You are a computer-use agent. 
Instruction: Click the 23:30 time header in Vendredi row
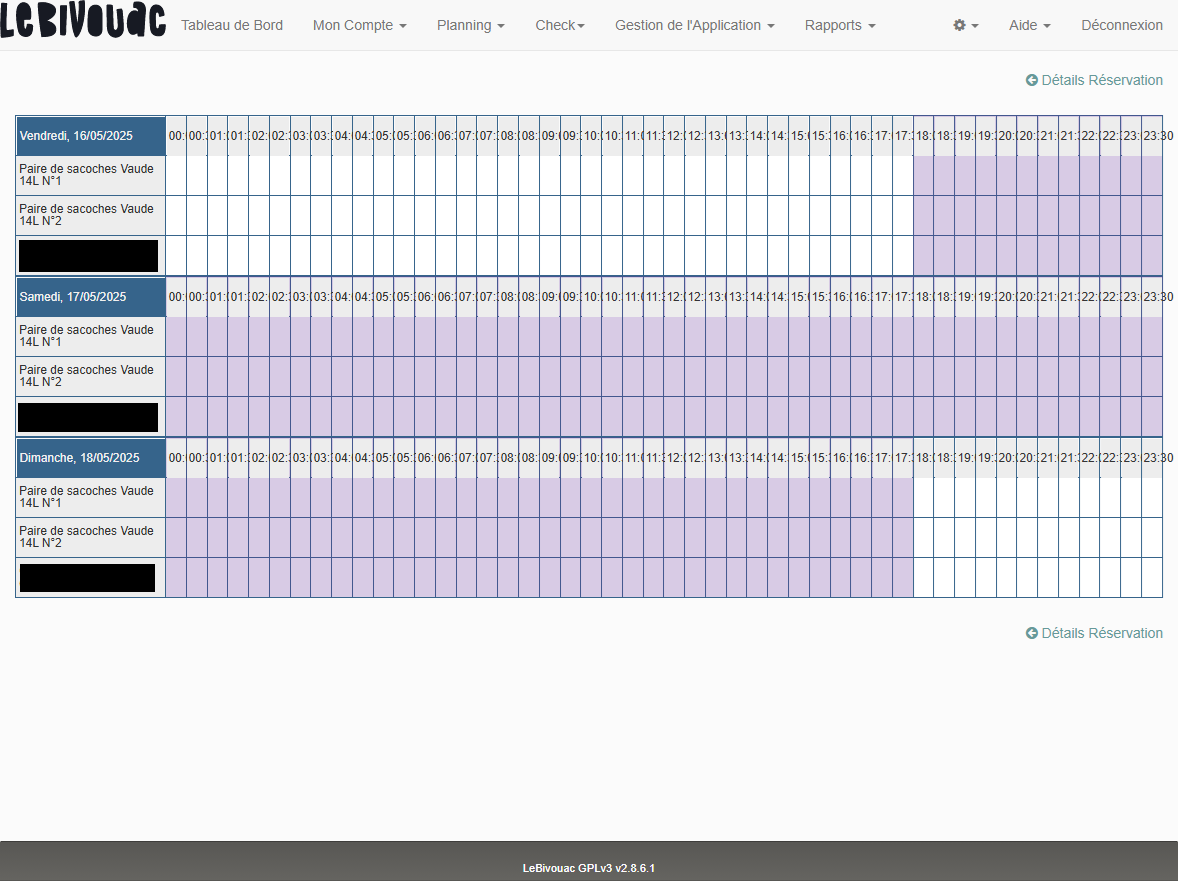[1152, 136]
